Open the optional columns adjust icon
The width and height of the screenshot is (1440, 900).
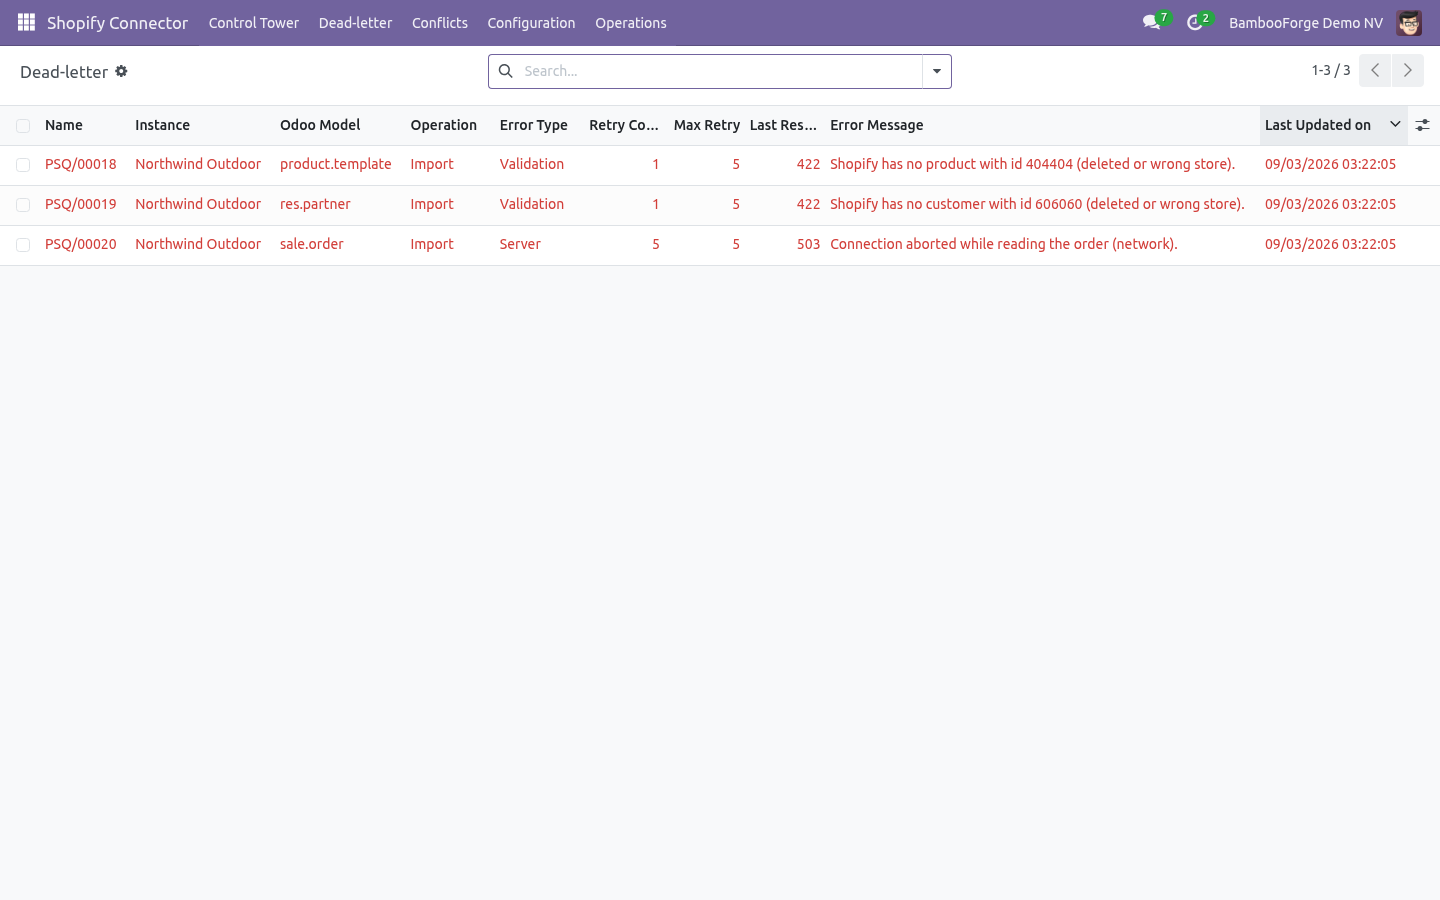click(1422, 125)
